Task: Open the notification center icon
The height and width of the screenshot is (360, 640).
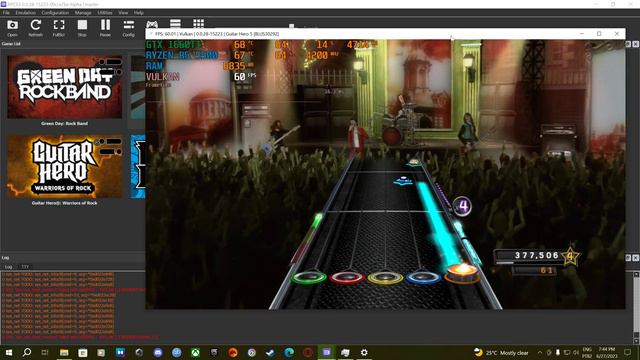Action: pos(628,353)
